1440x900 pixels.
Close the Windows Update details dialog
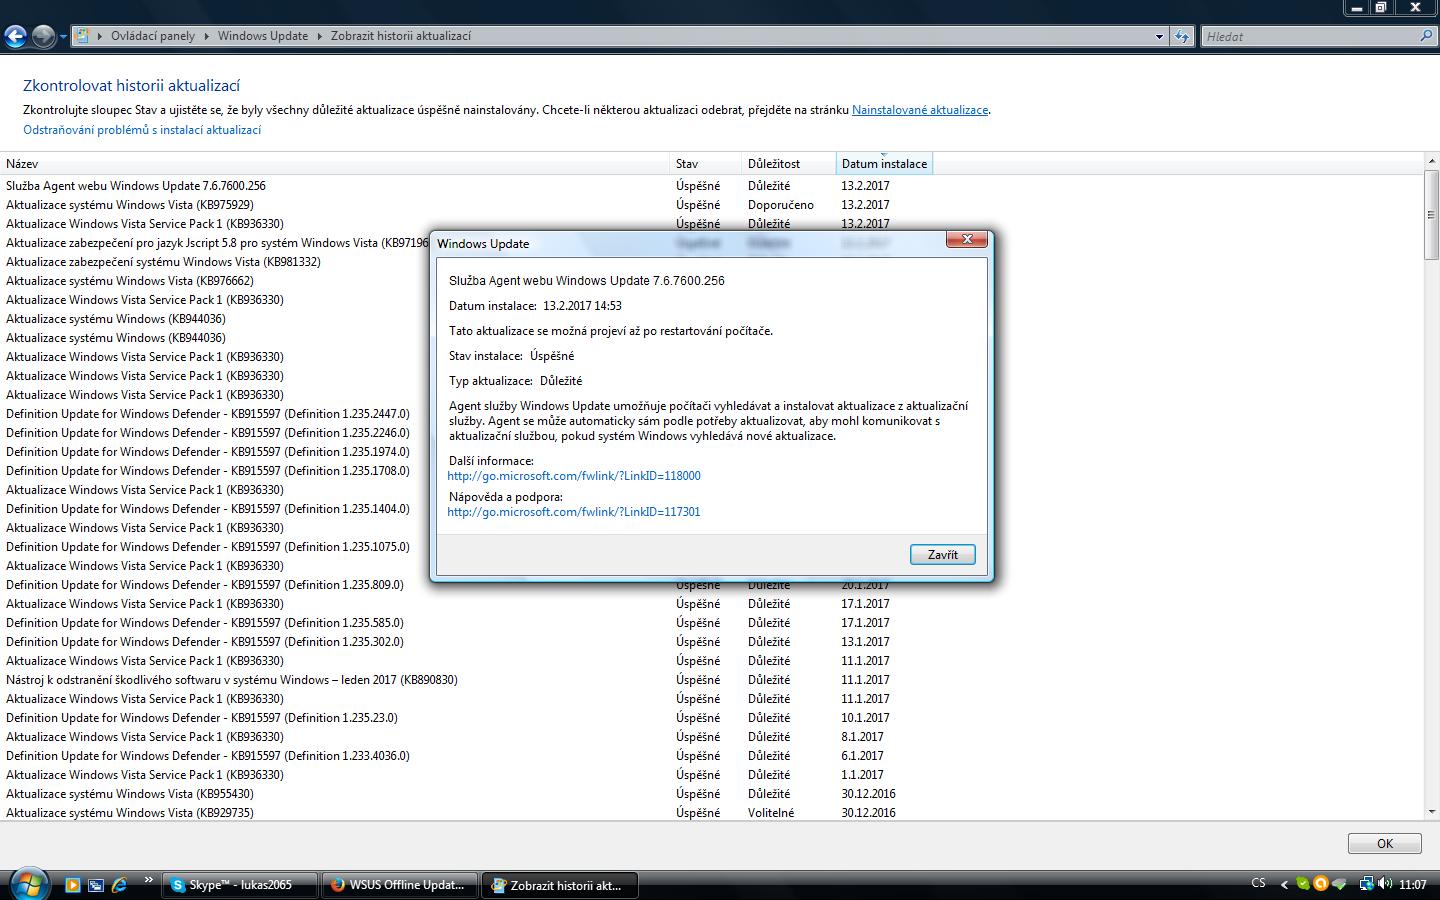tap(967, 240)
